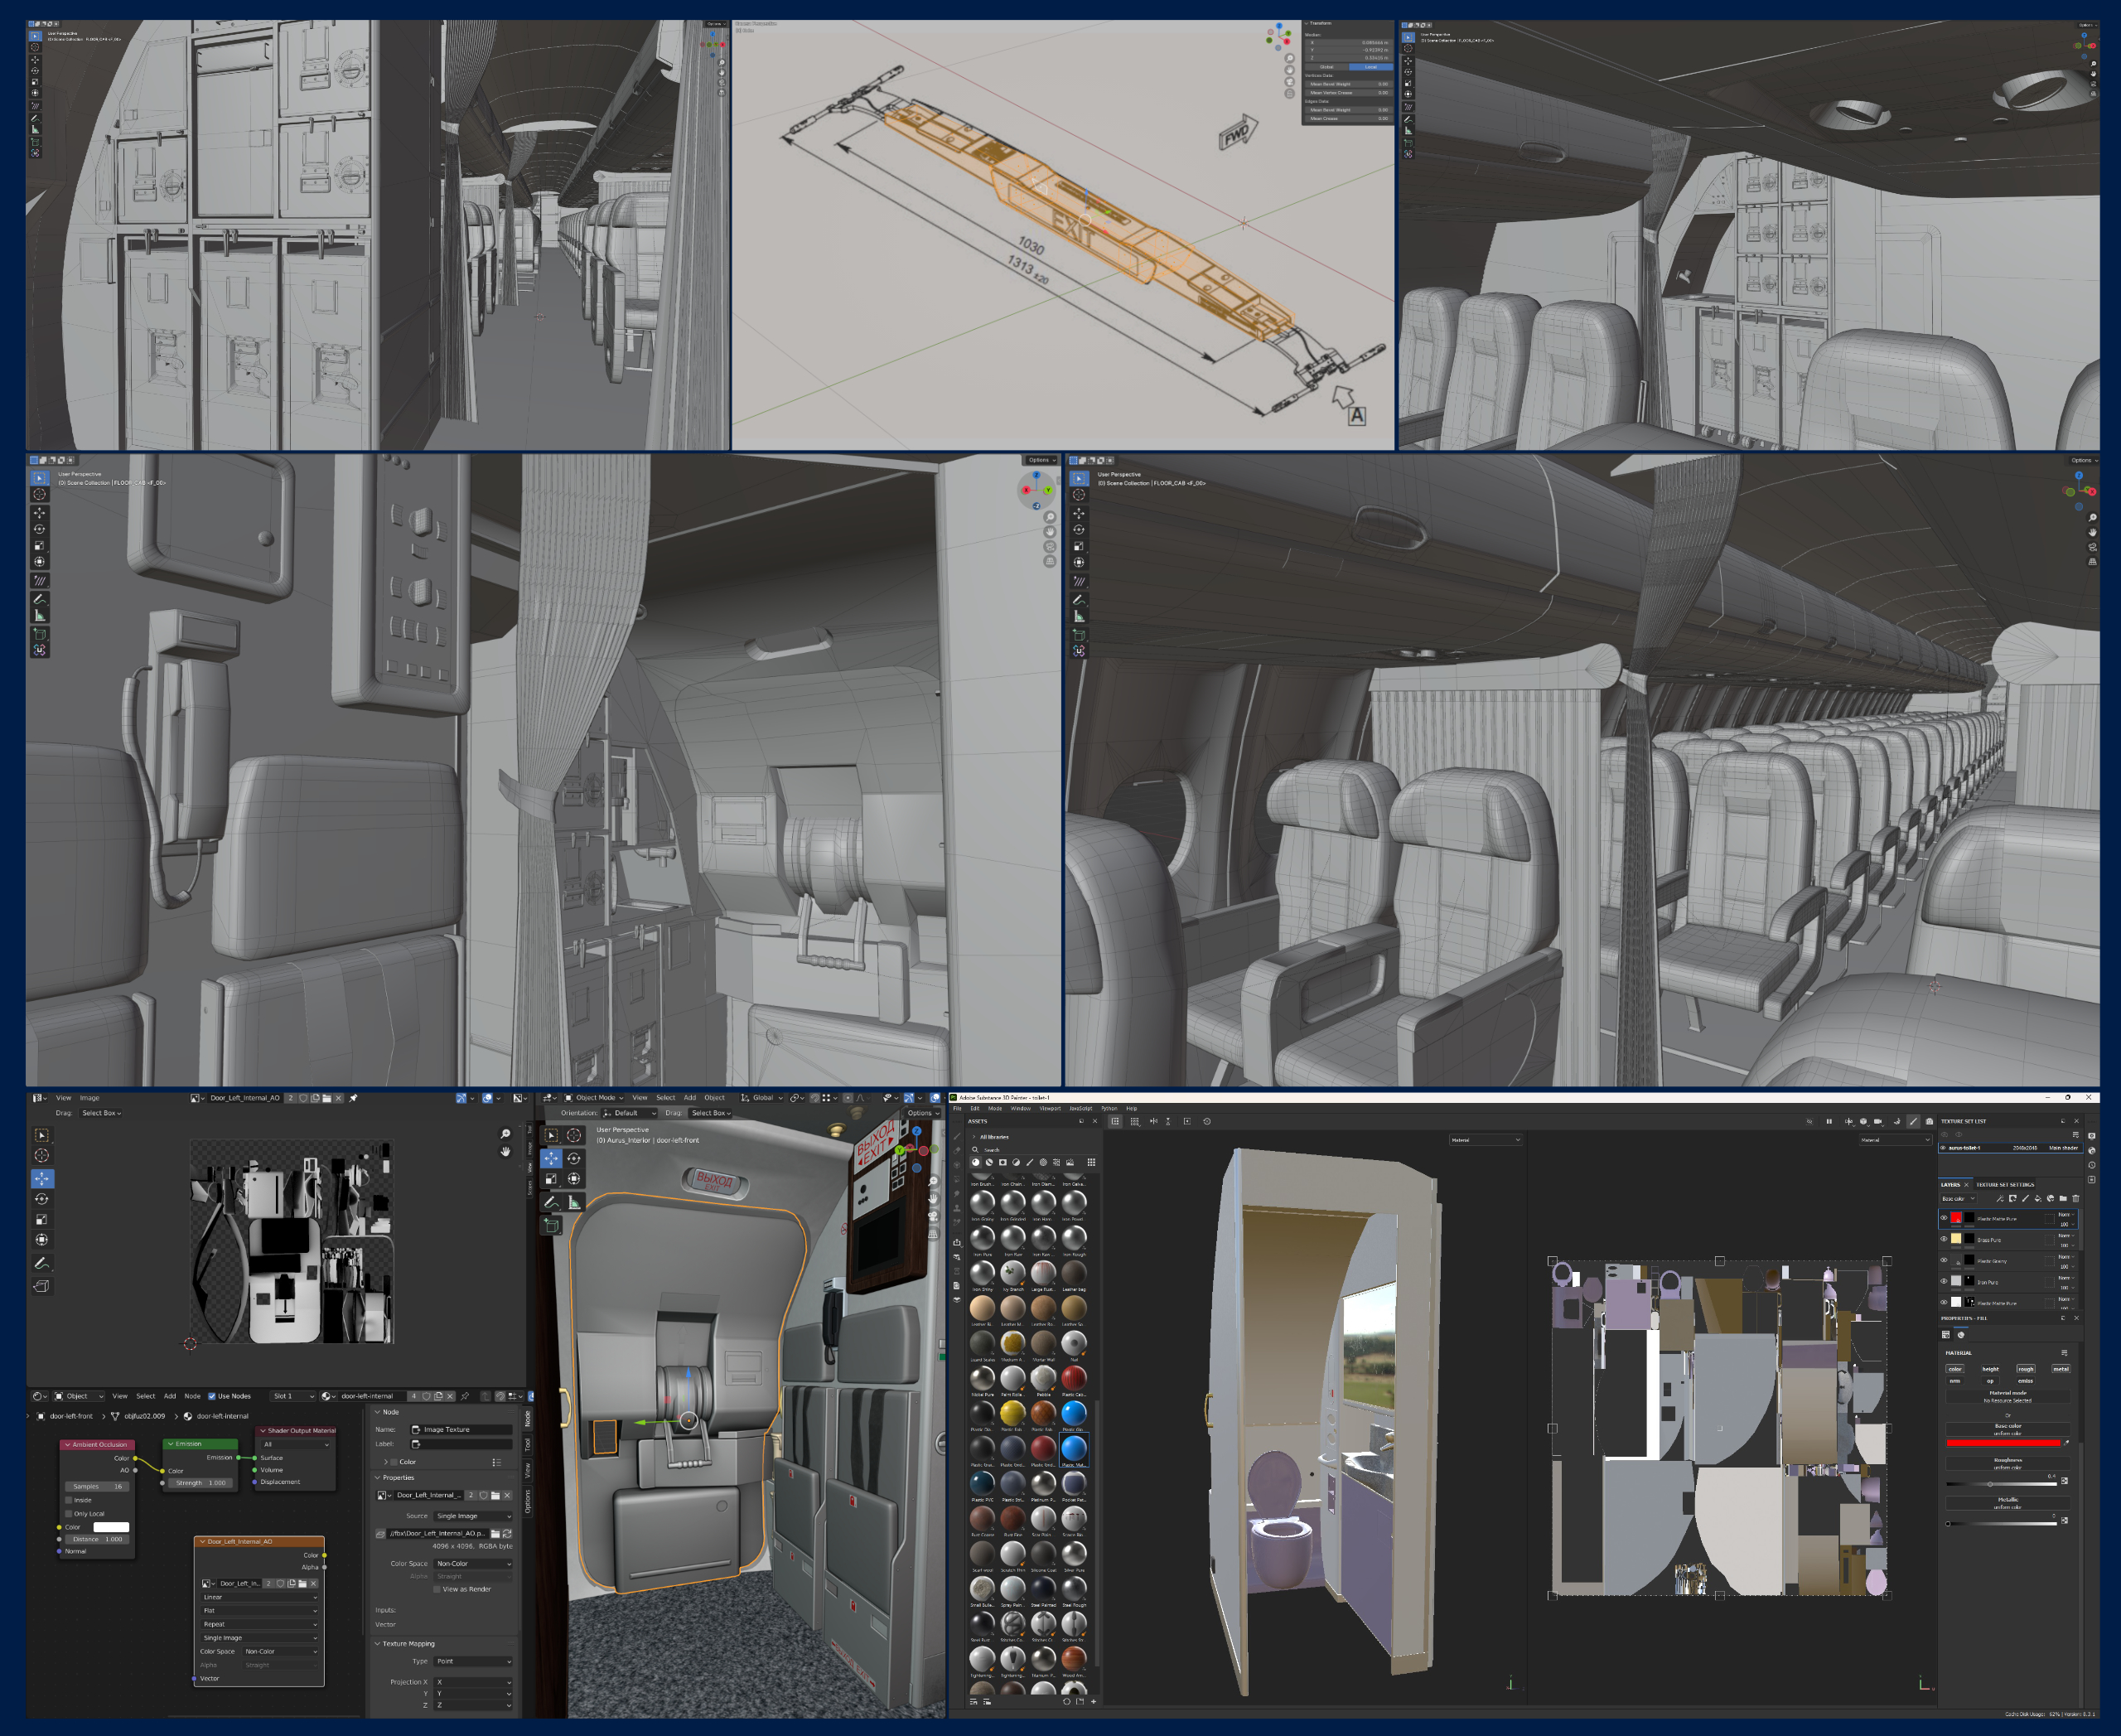The height and width of the screenshot is (1736, 2121).
Task: Pick base color with the eyedropper icon
Action: click(x=2066, y=1442)
